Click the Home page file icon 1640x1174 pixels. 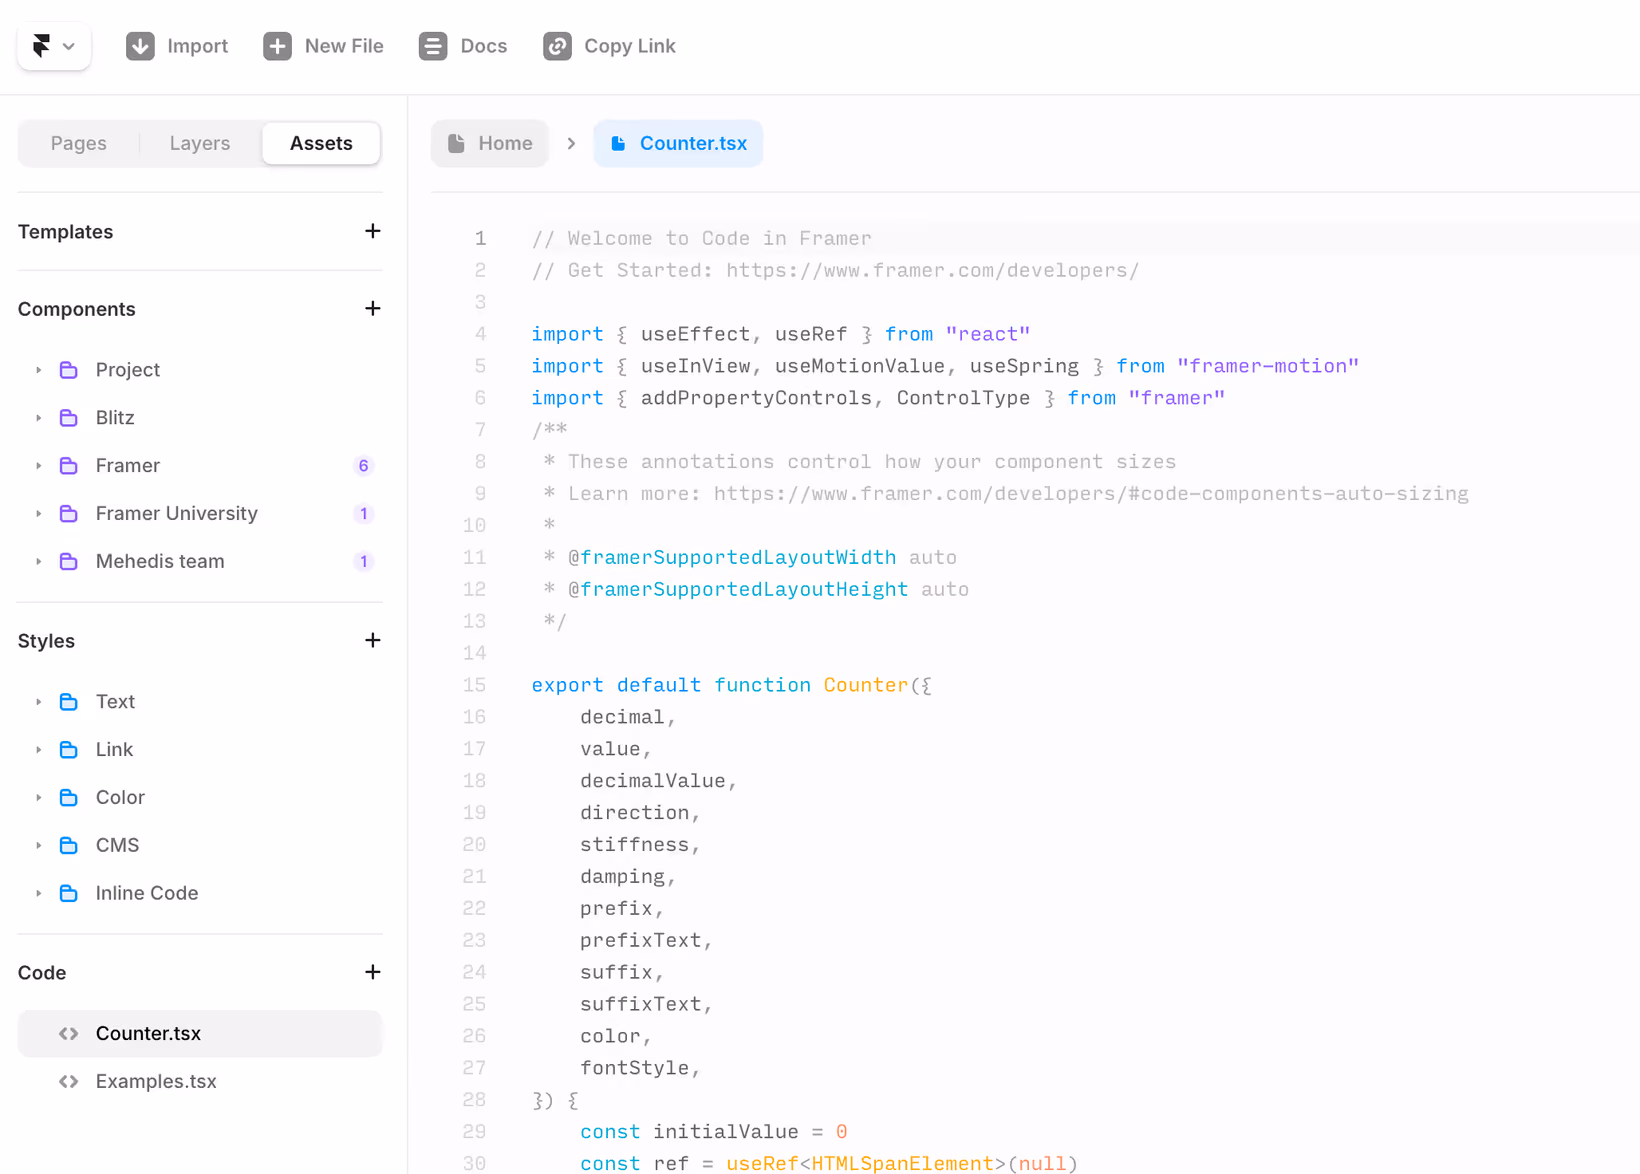[456, 143]
